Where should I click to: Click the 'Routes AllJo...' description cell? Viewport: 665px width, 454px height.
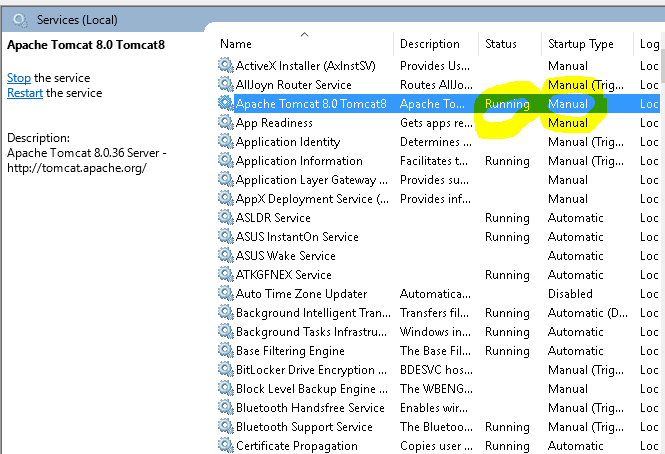click(436, 85)
